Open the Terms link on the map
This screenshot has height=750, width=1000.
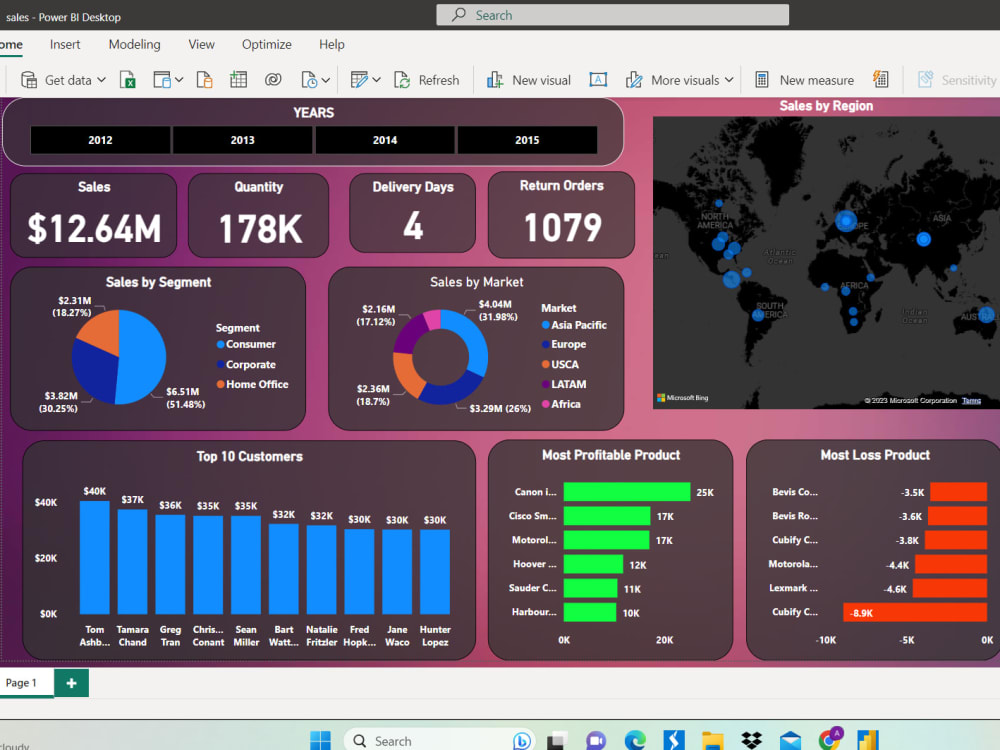click(x=971, y=398)
